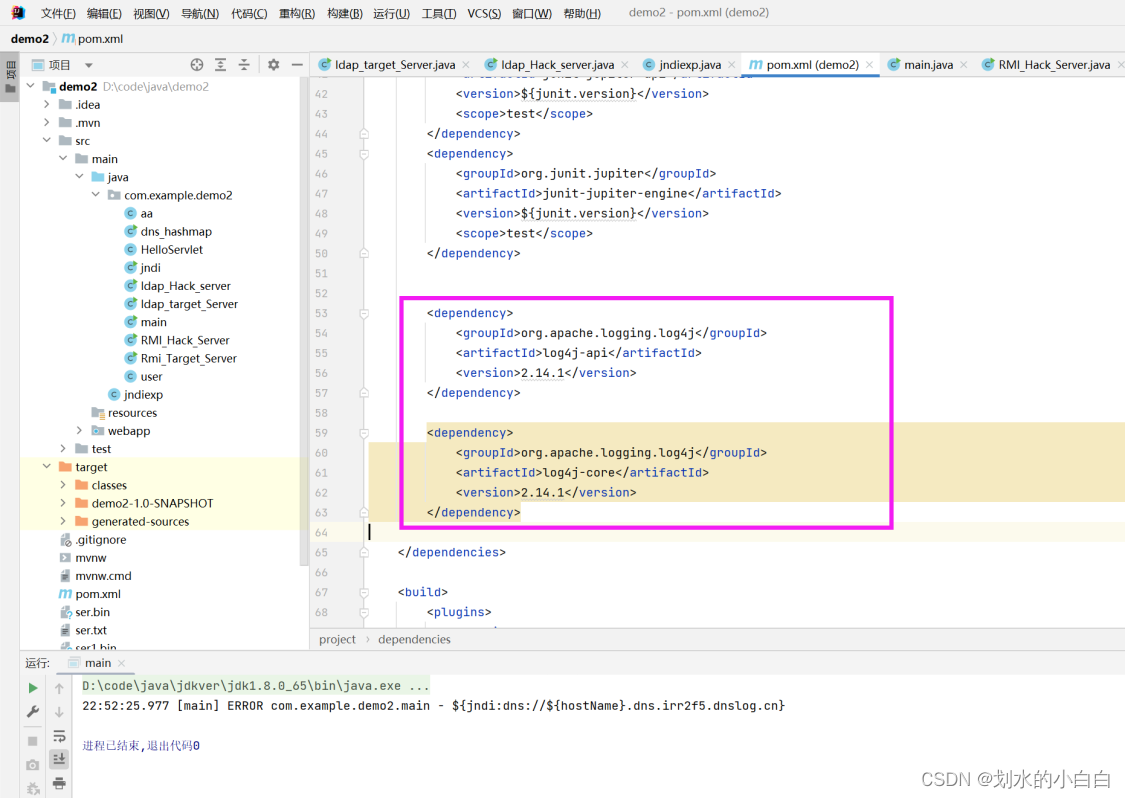Expand the classes folder
Viewport: 1125px width, 798px height.
(x=63, y=485)
